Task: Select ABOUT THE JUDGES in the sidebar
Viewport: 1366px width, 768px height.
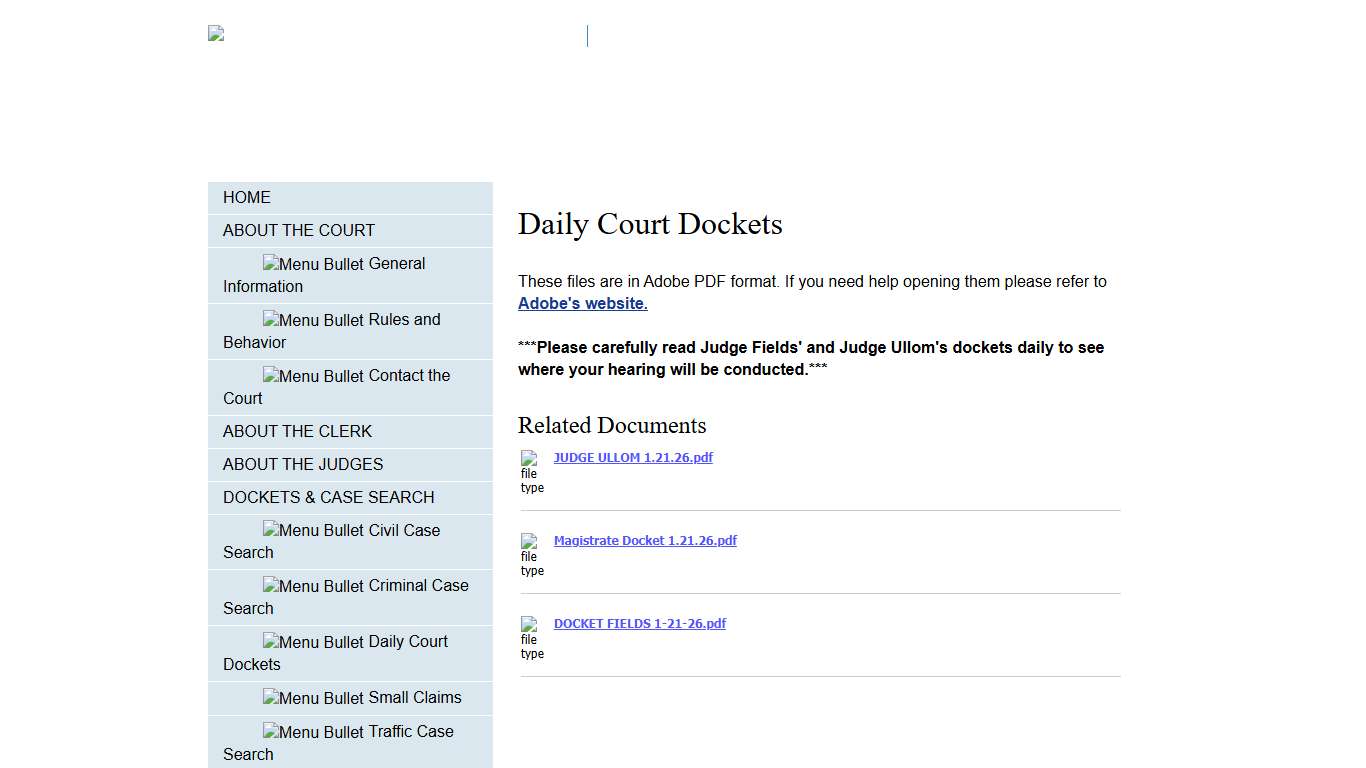Action: click(x=303, y=464)
